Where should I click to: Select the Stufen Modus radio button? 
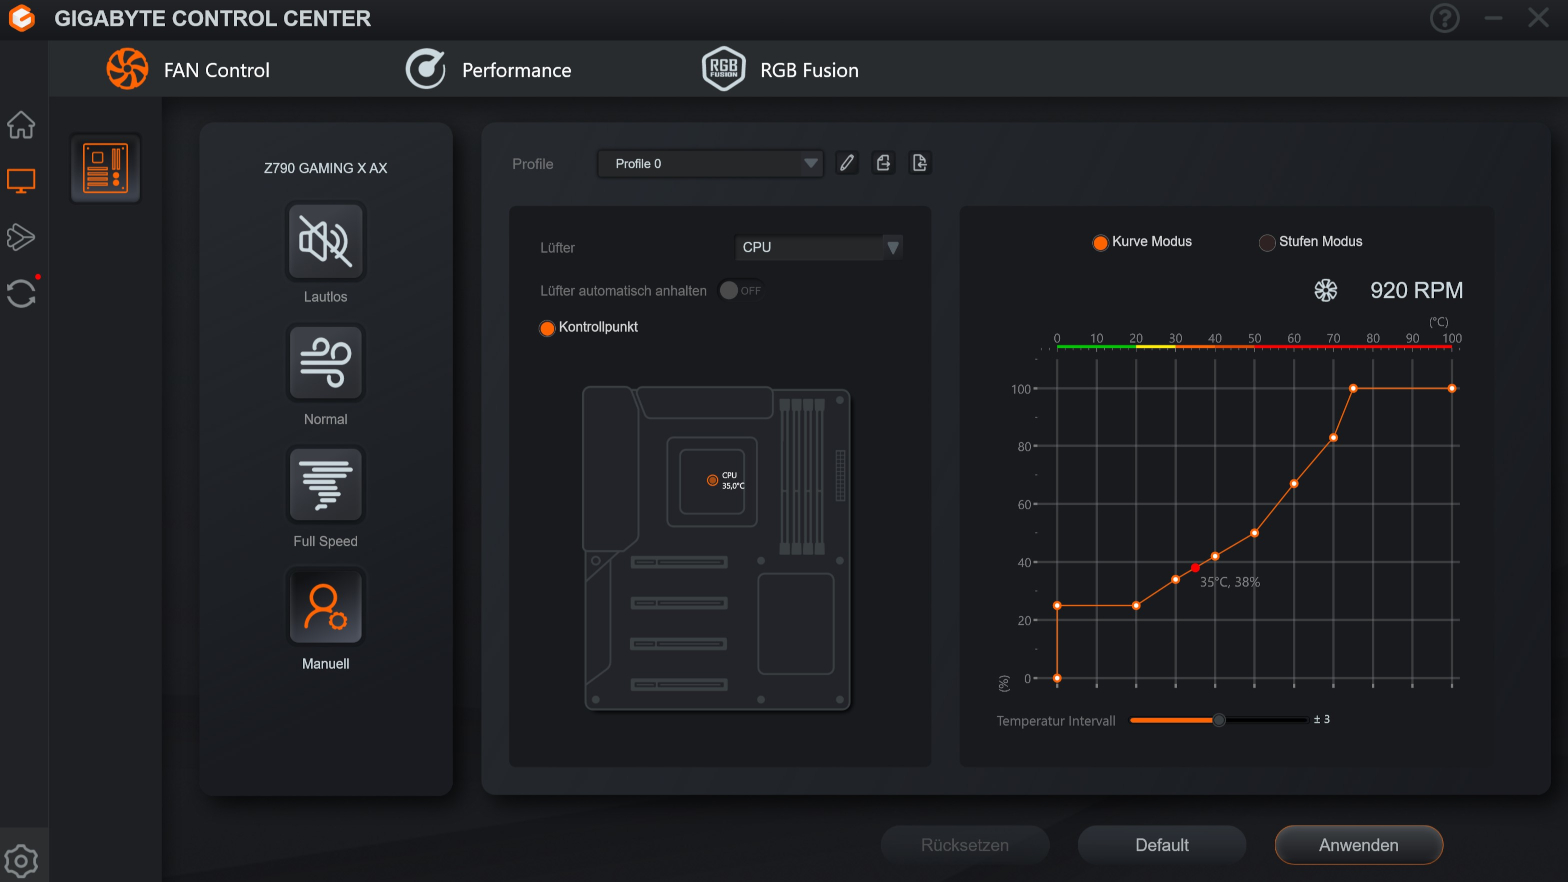(1267, 242)
